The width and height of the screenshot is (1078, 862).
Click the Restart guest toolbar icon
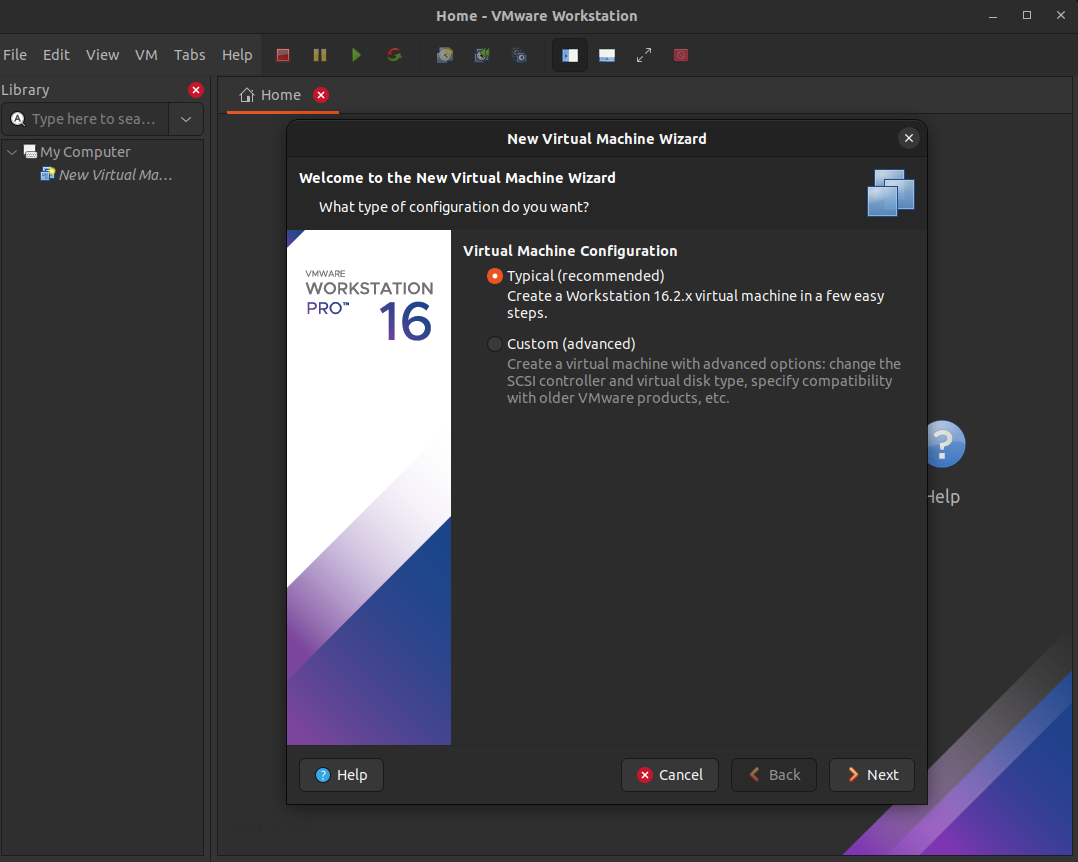click(394, 55)
